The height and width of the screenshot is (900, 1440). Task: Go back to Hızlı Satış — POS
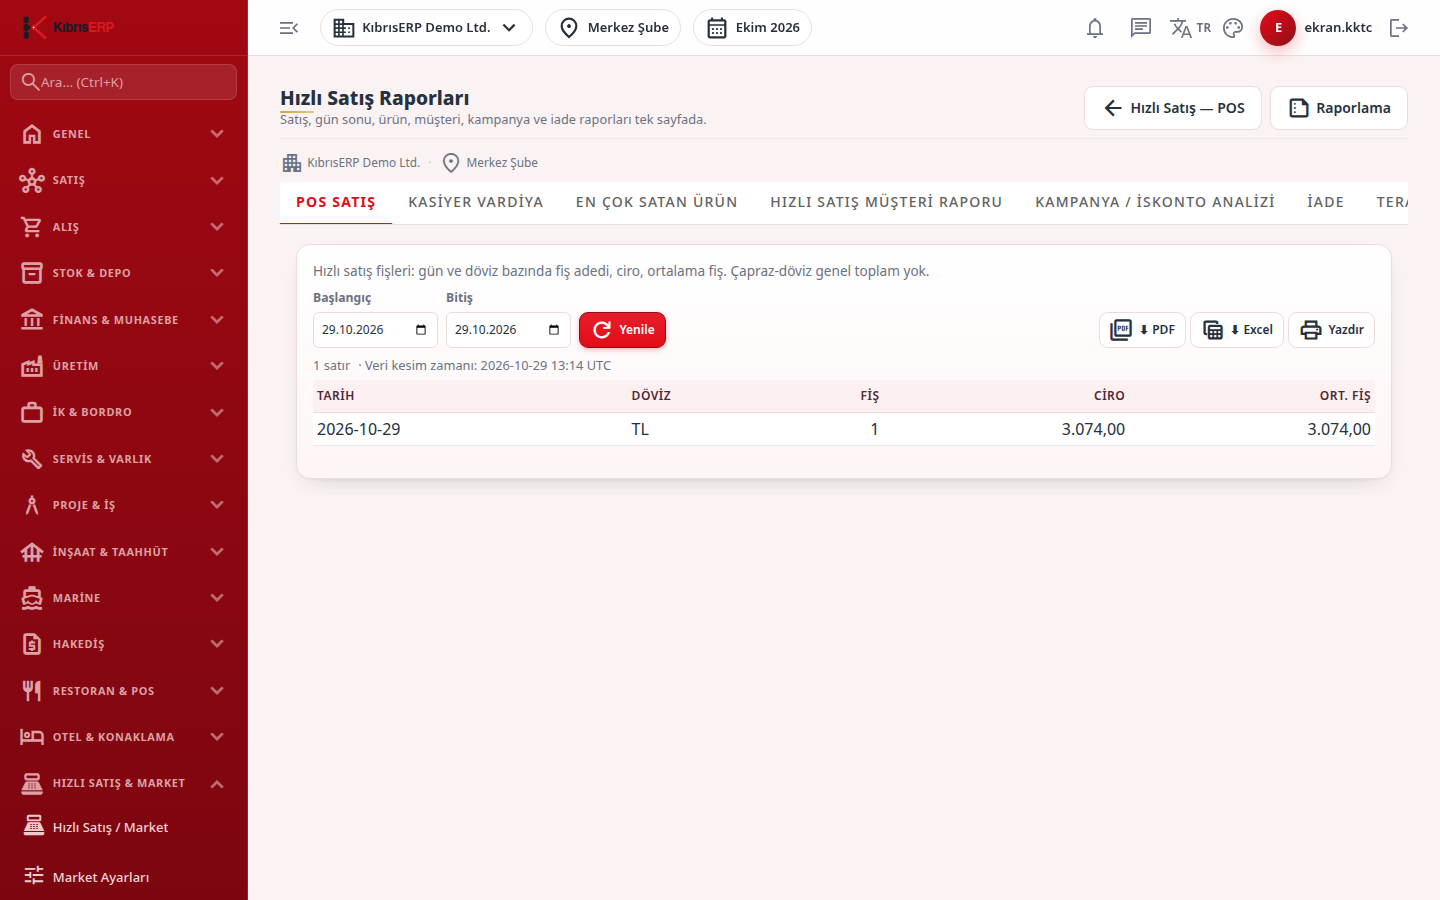[1173, 108]
